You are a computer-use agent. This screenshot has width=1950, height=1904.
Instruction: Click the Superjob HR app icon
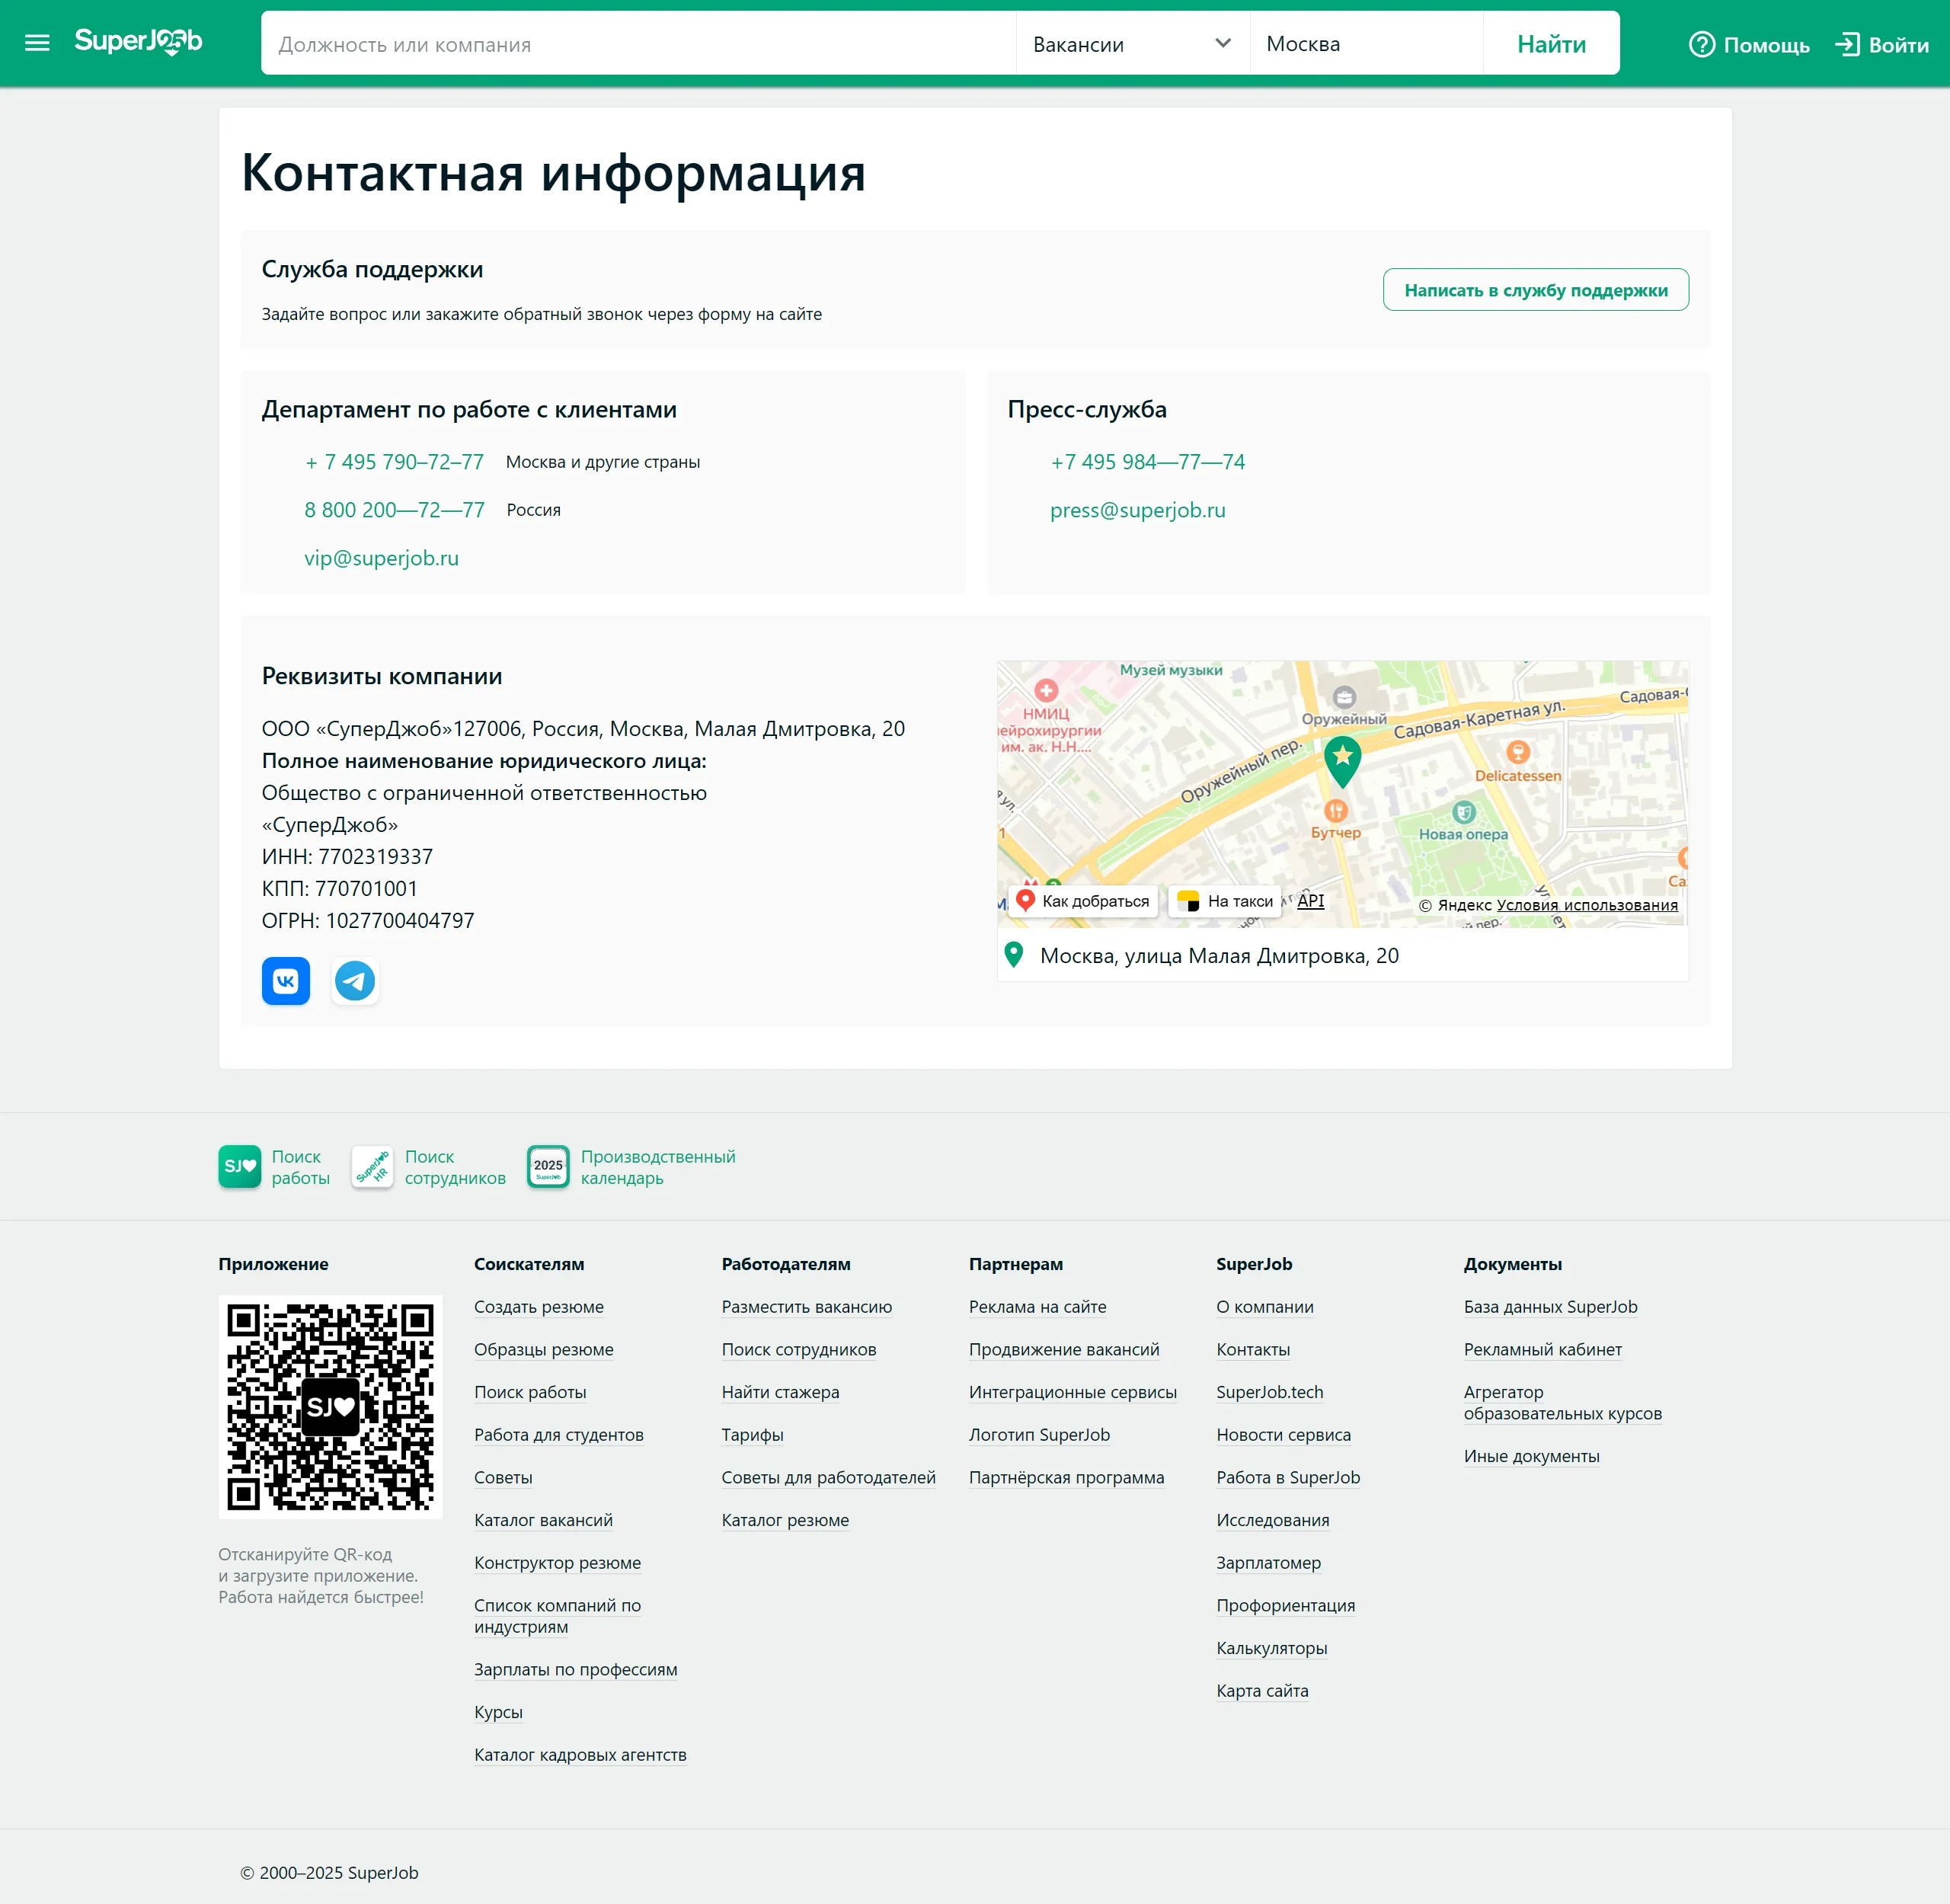[373, 1167]
